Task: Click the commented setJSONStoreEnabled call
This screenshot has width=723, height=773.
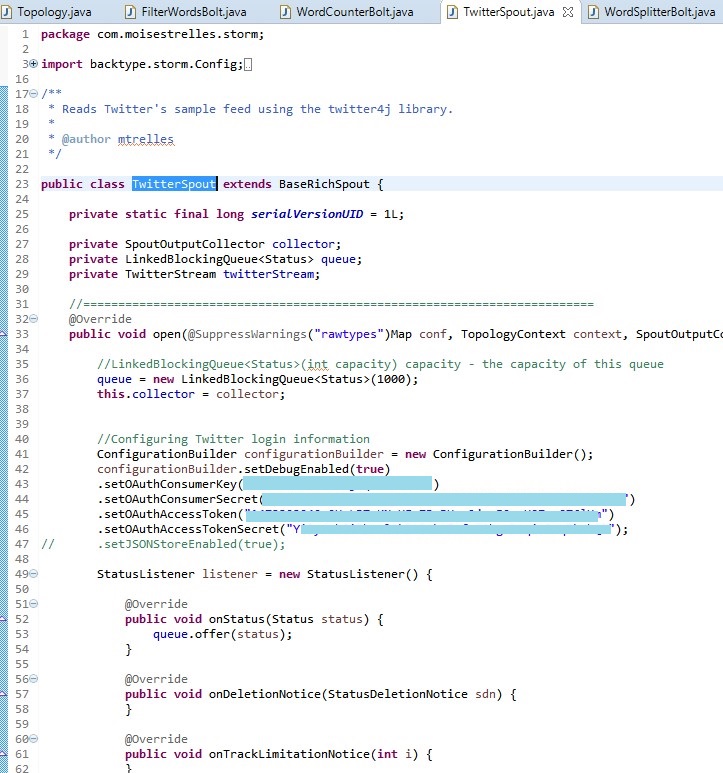Action: tap(191, 544)
